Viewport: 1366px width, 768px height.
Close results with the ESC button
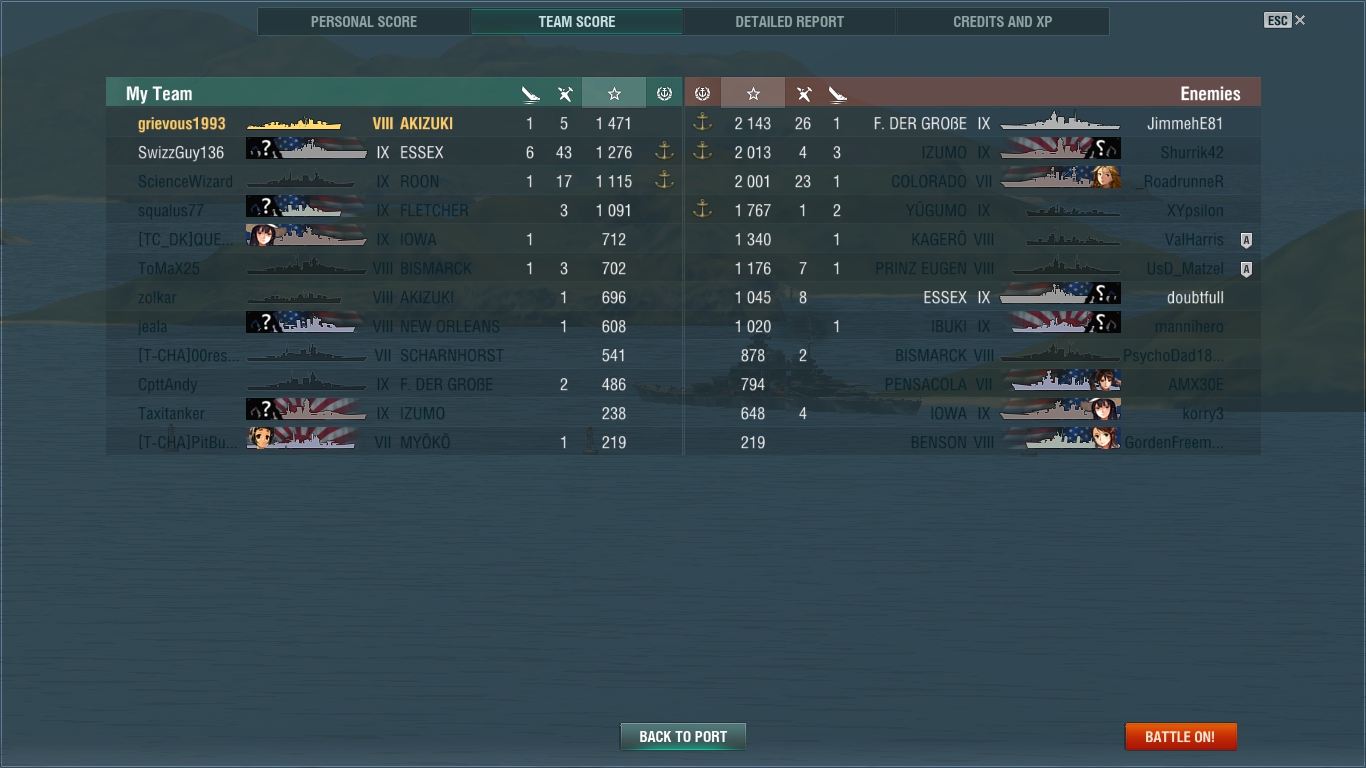[1284, 20]
